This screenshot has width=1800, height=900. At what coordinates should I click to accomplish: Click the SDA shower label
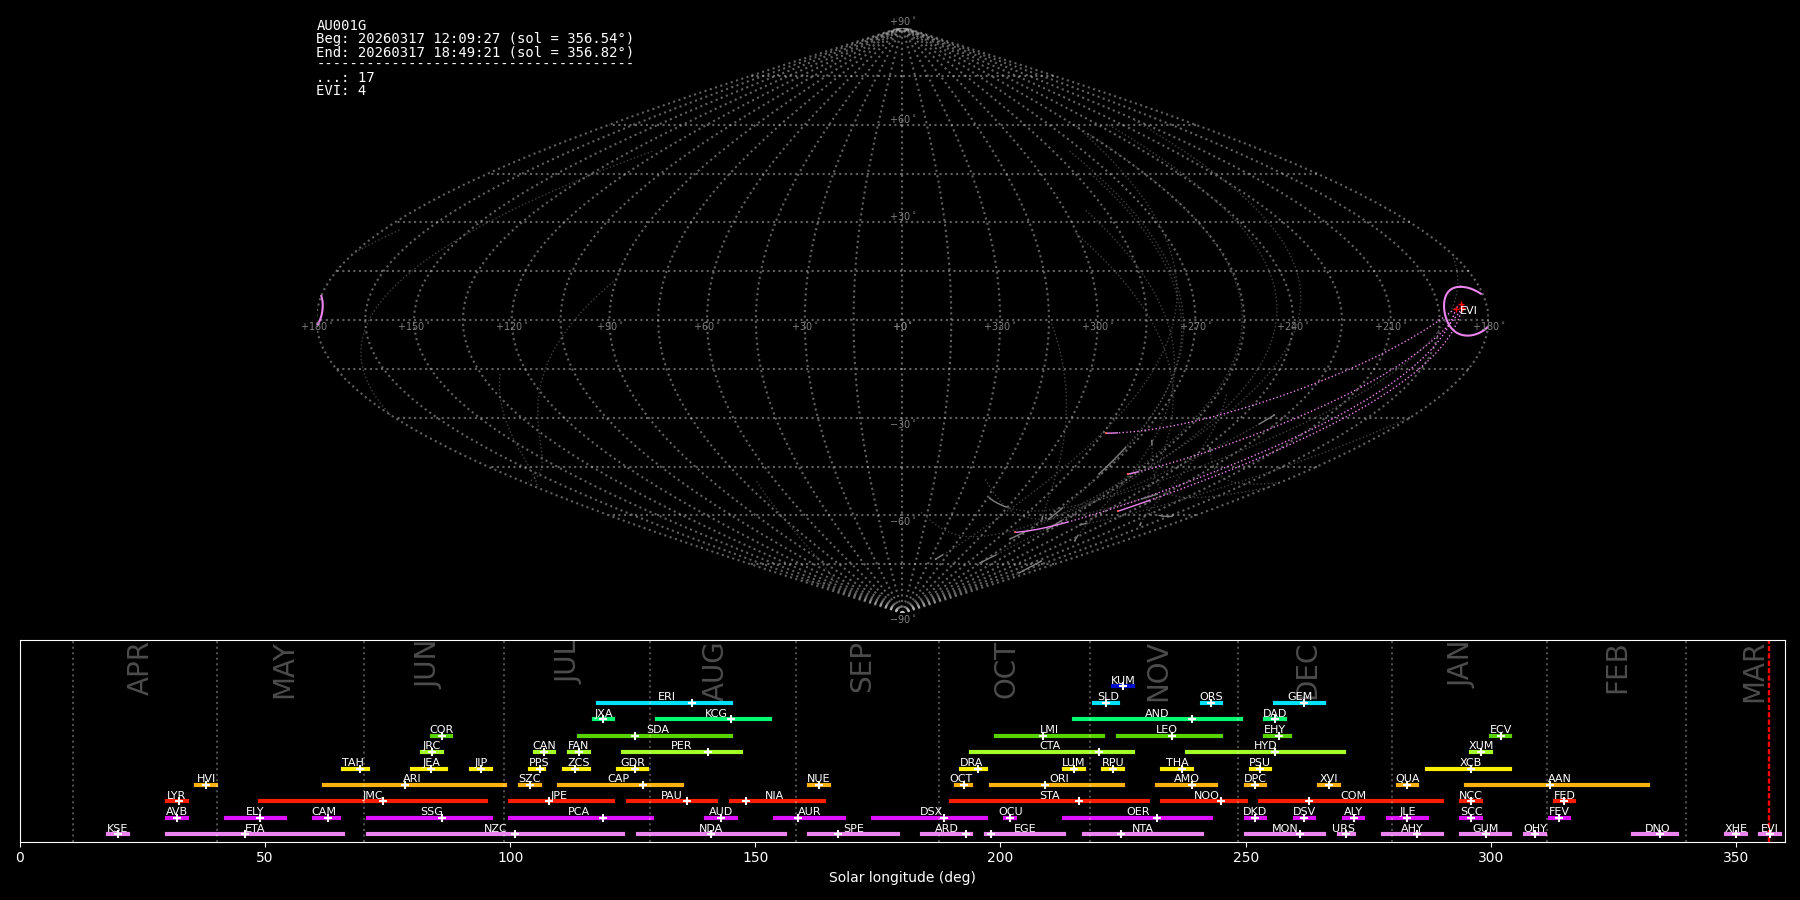658,730
